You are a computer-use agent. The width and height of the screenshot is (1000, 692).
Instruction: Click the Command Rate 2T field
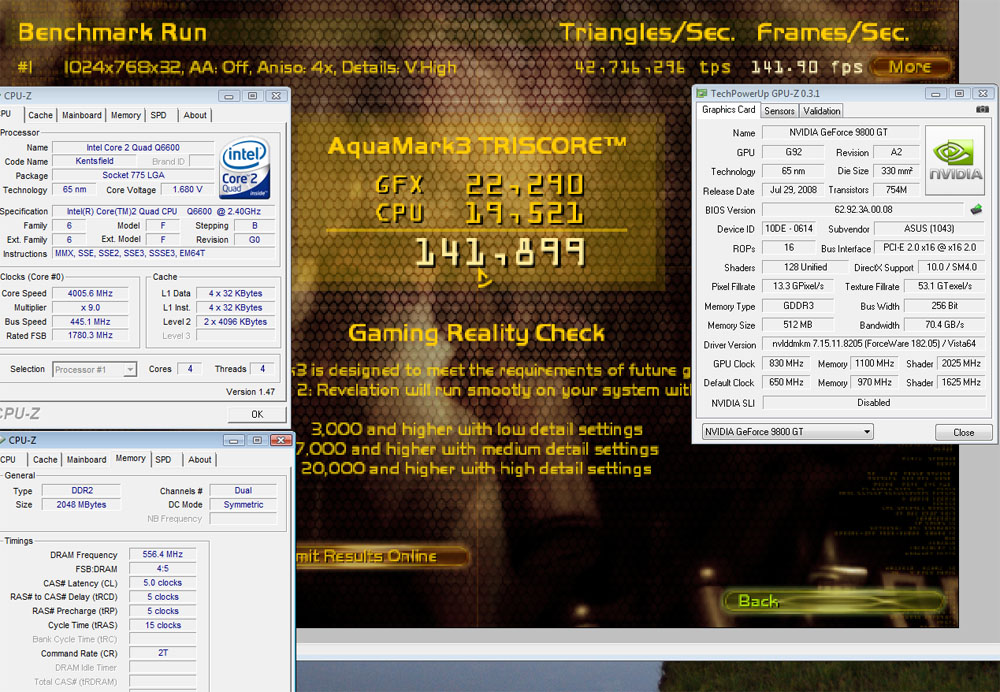(163, 652)
